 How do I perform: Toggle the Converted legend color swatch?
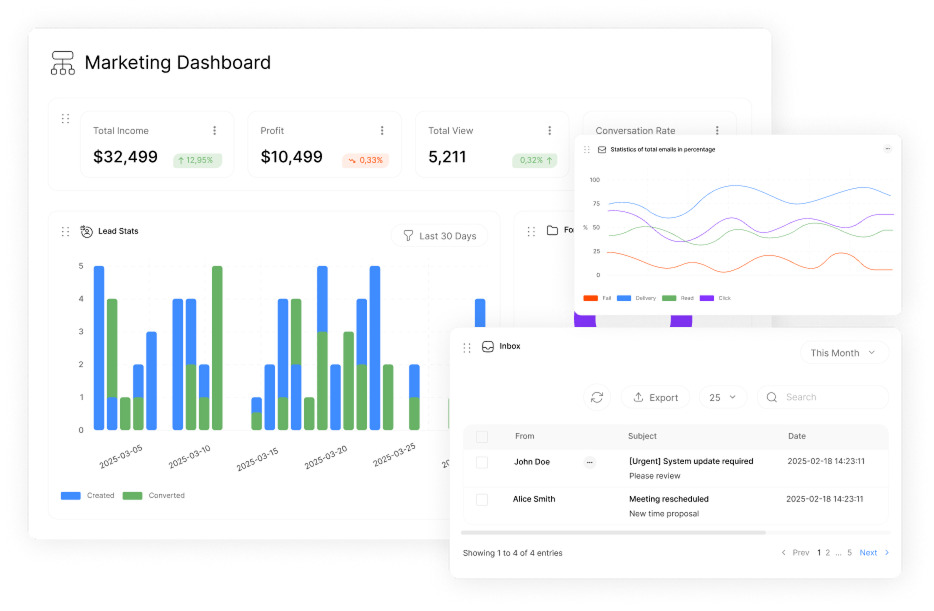pyautogui.click(x=132, y=496)
